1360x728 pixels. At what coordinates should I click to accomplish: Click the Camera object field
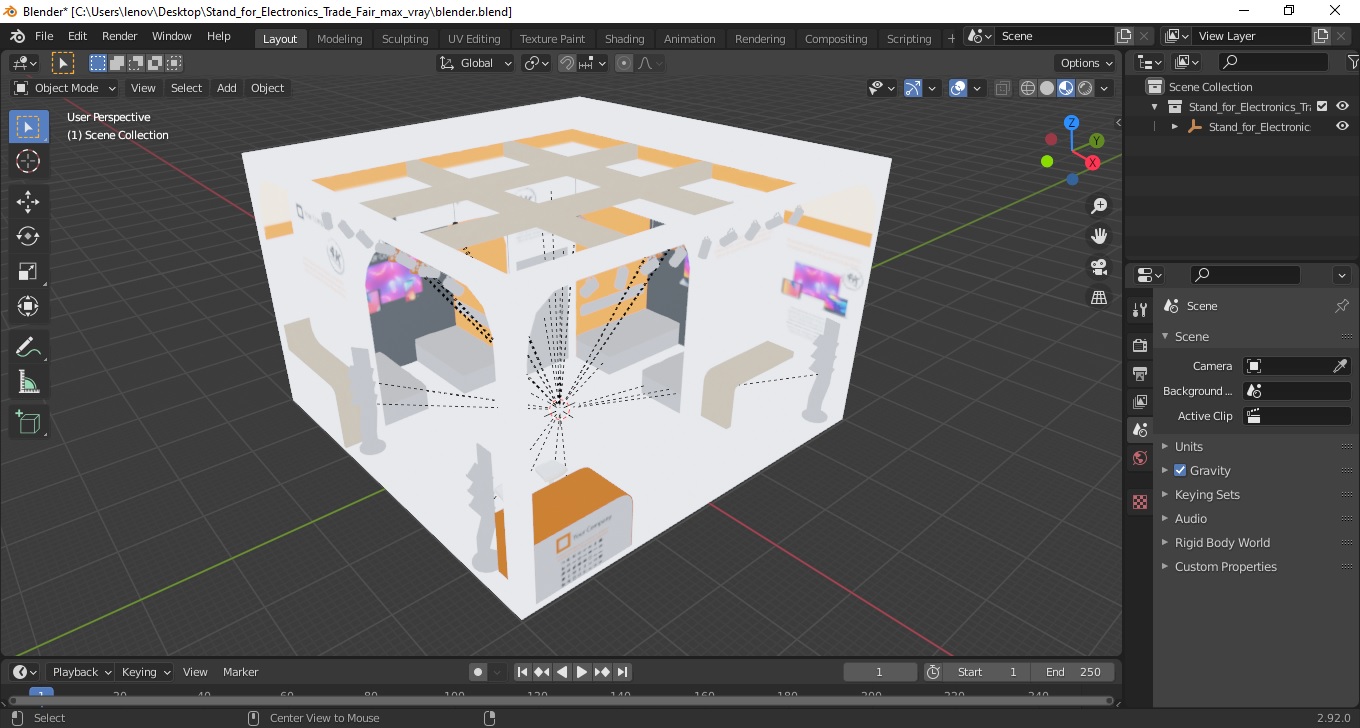[1297, 366]
